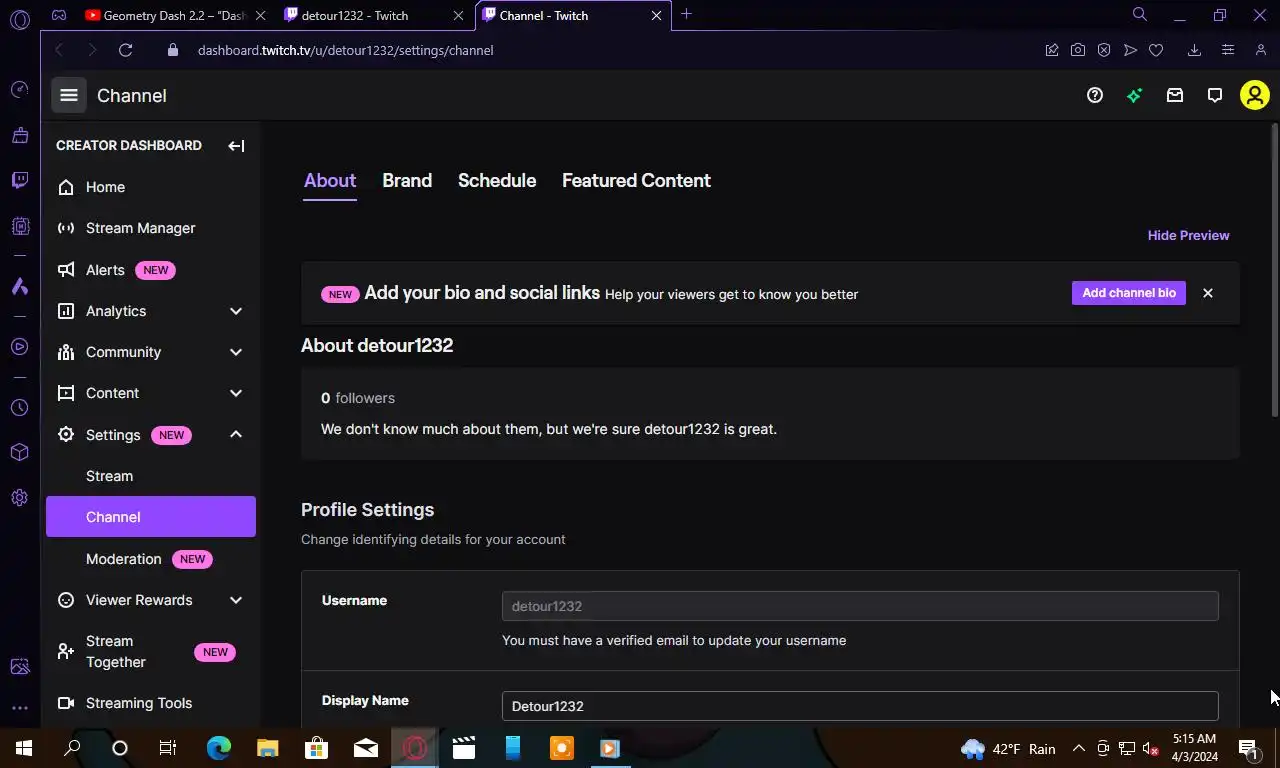Click the Display Name input field
The width and height of the screenshot is (1280, 768).
860,706
